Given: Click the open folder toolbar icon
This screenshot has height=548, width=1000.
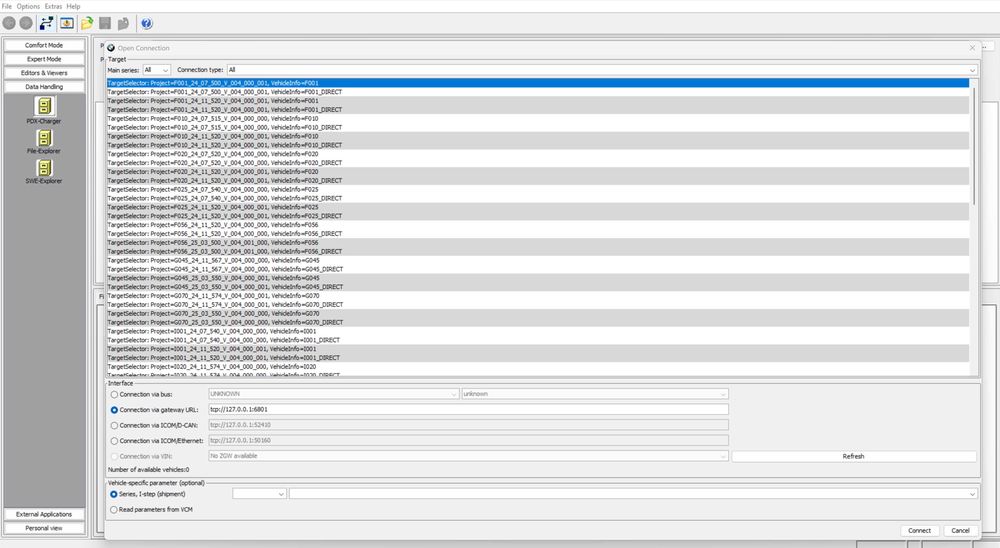Looking at the screenshot, I should pyautogui.click(x=87, y=24).
